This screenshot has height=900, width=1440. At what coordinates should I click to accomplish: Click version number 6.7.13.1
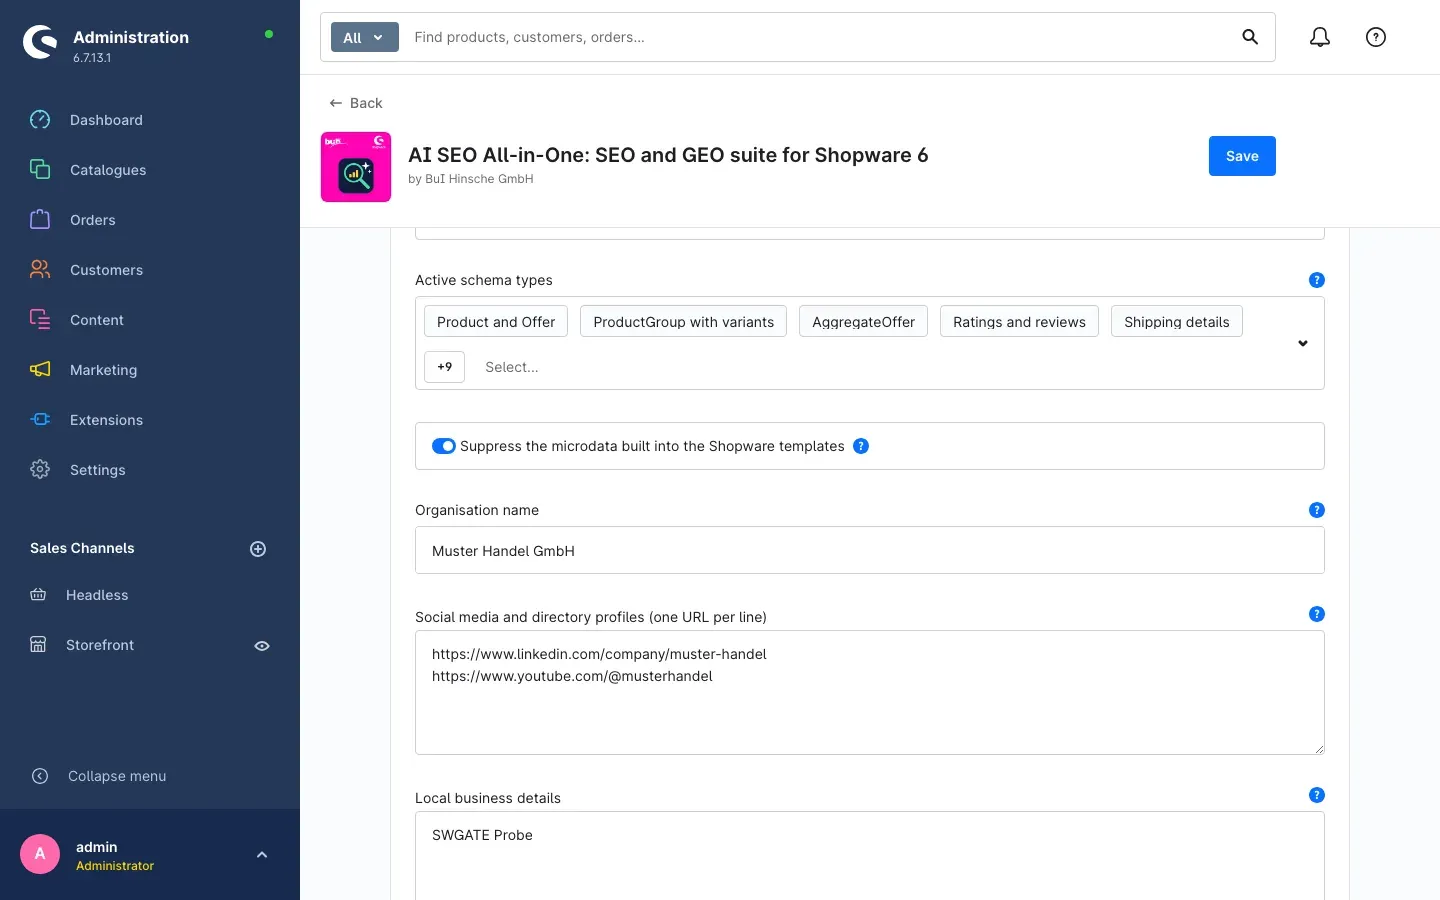click(x=92, y=58)
